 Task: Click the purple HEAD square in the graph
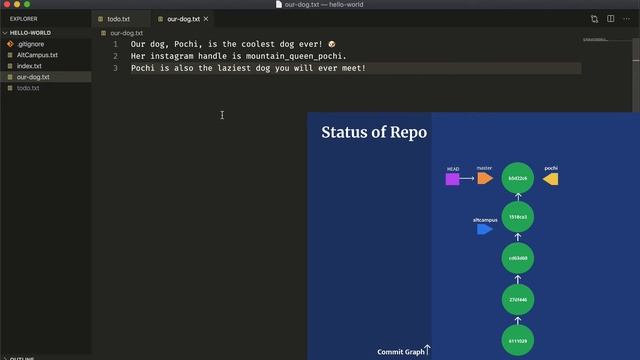[452, 179]
